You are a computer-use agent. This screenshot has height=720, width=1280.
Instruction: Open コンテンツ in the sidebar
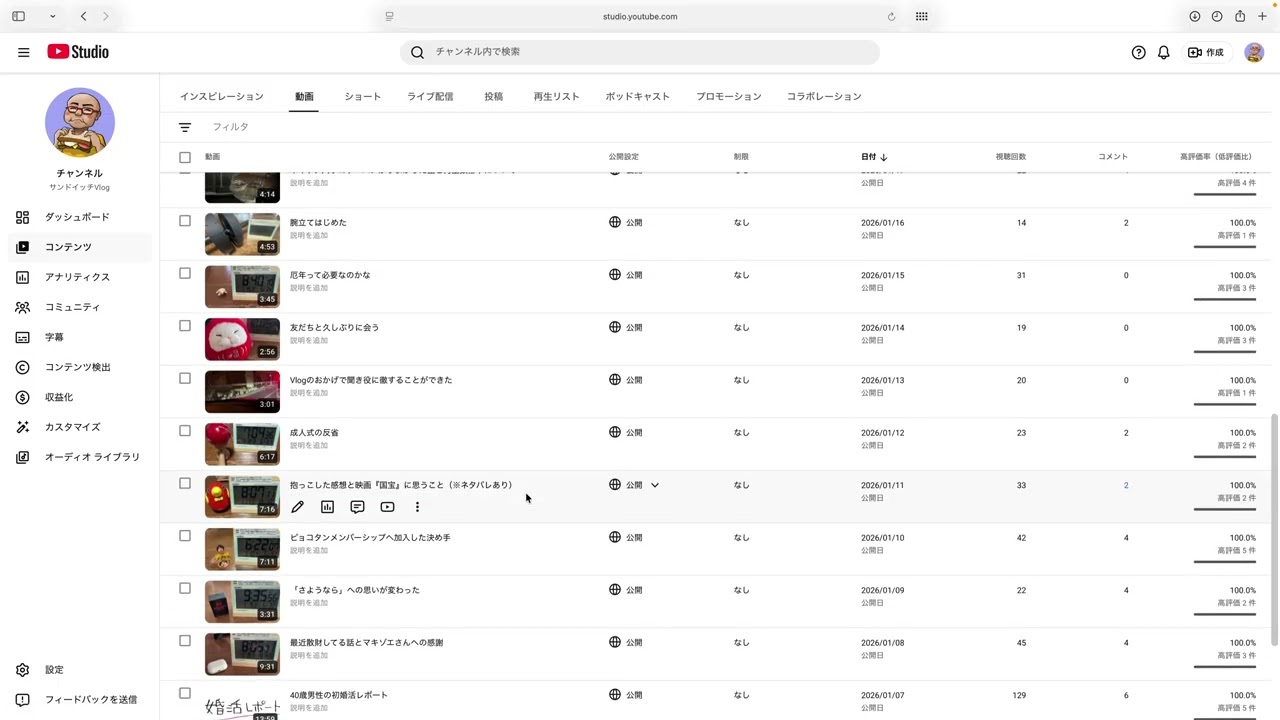click(x=80, y=247)
